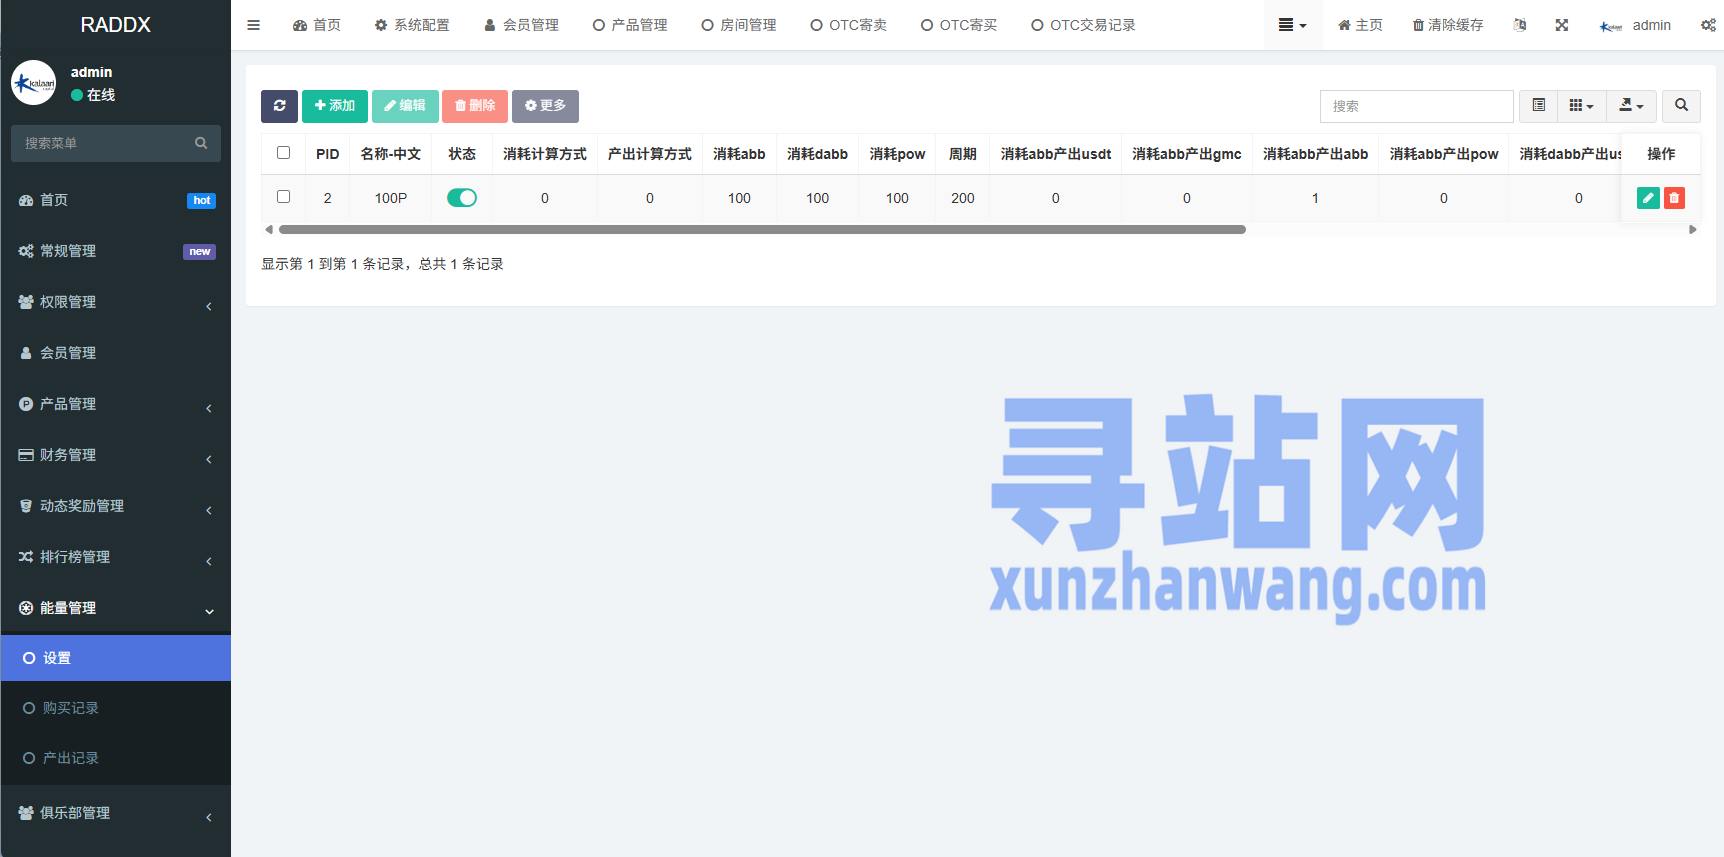Click the table horizontal scrollbar thumb
This screenshot has width=1724, height=857.
tap(762, 230)
